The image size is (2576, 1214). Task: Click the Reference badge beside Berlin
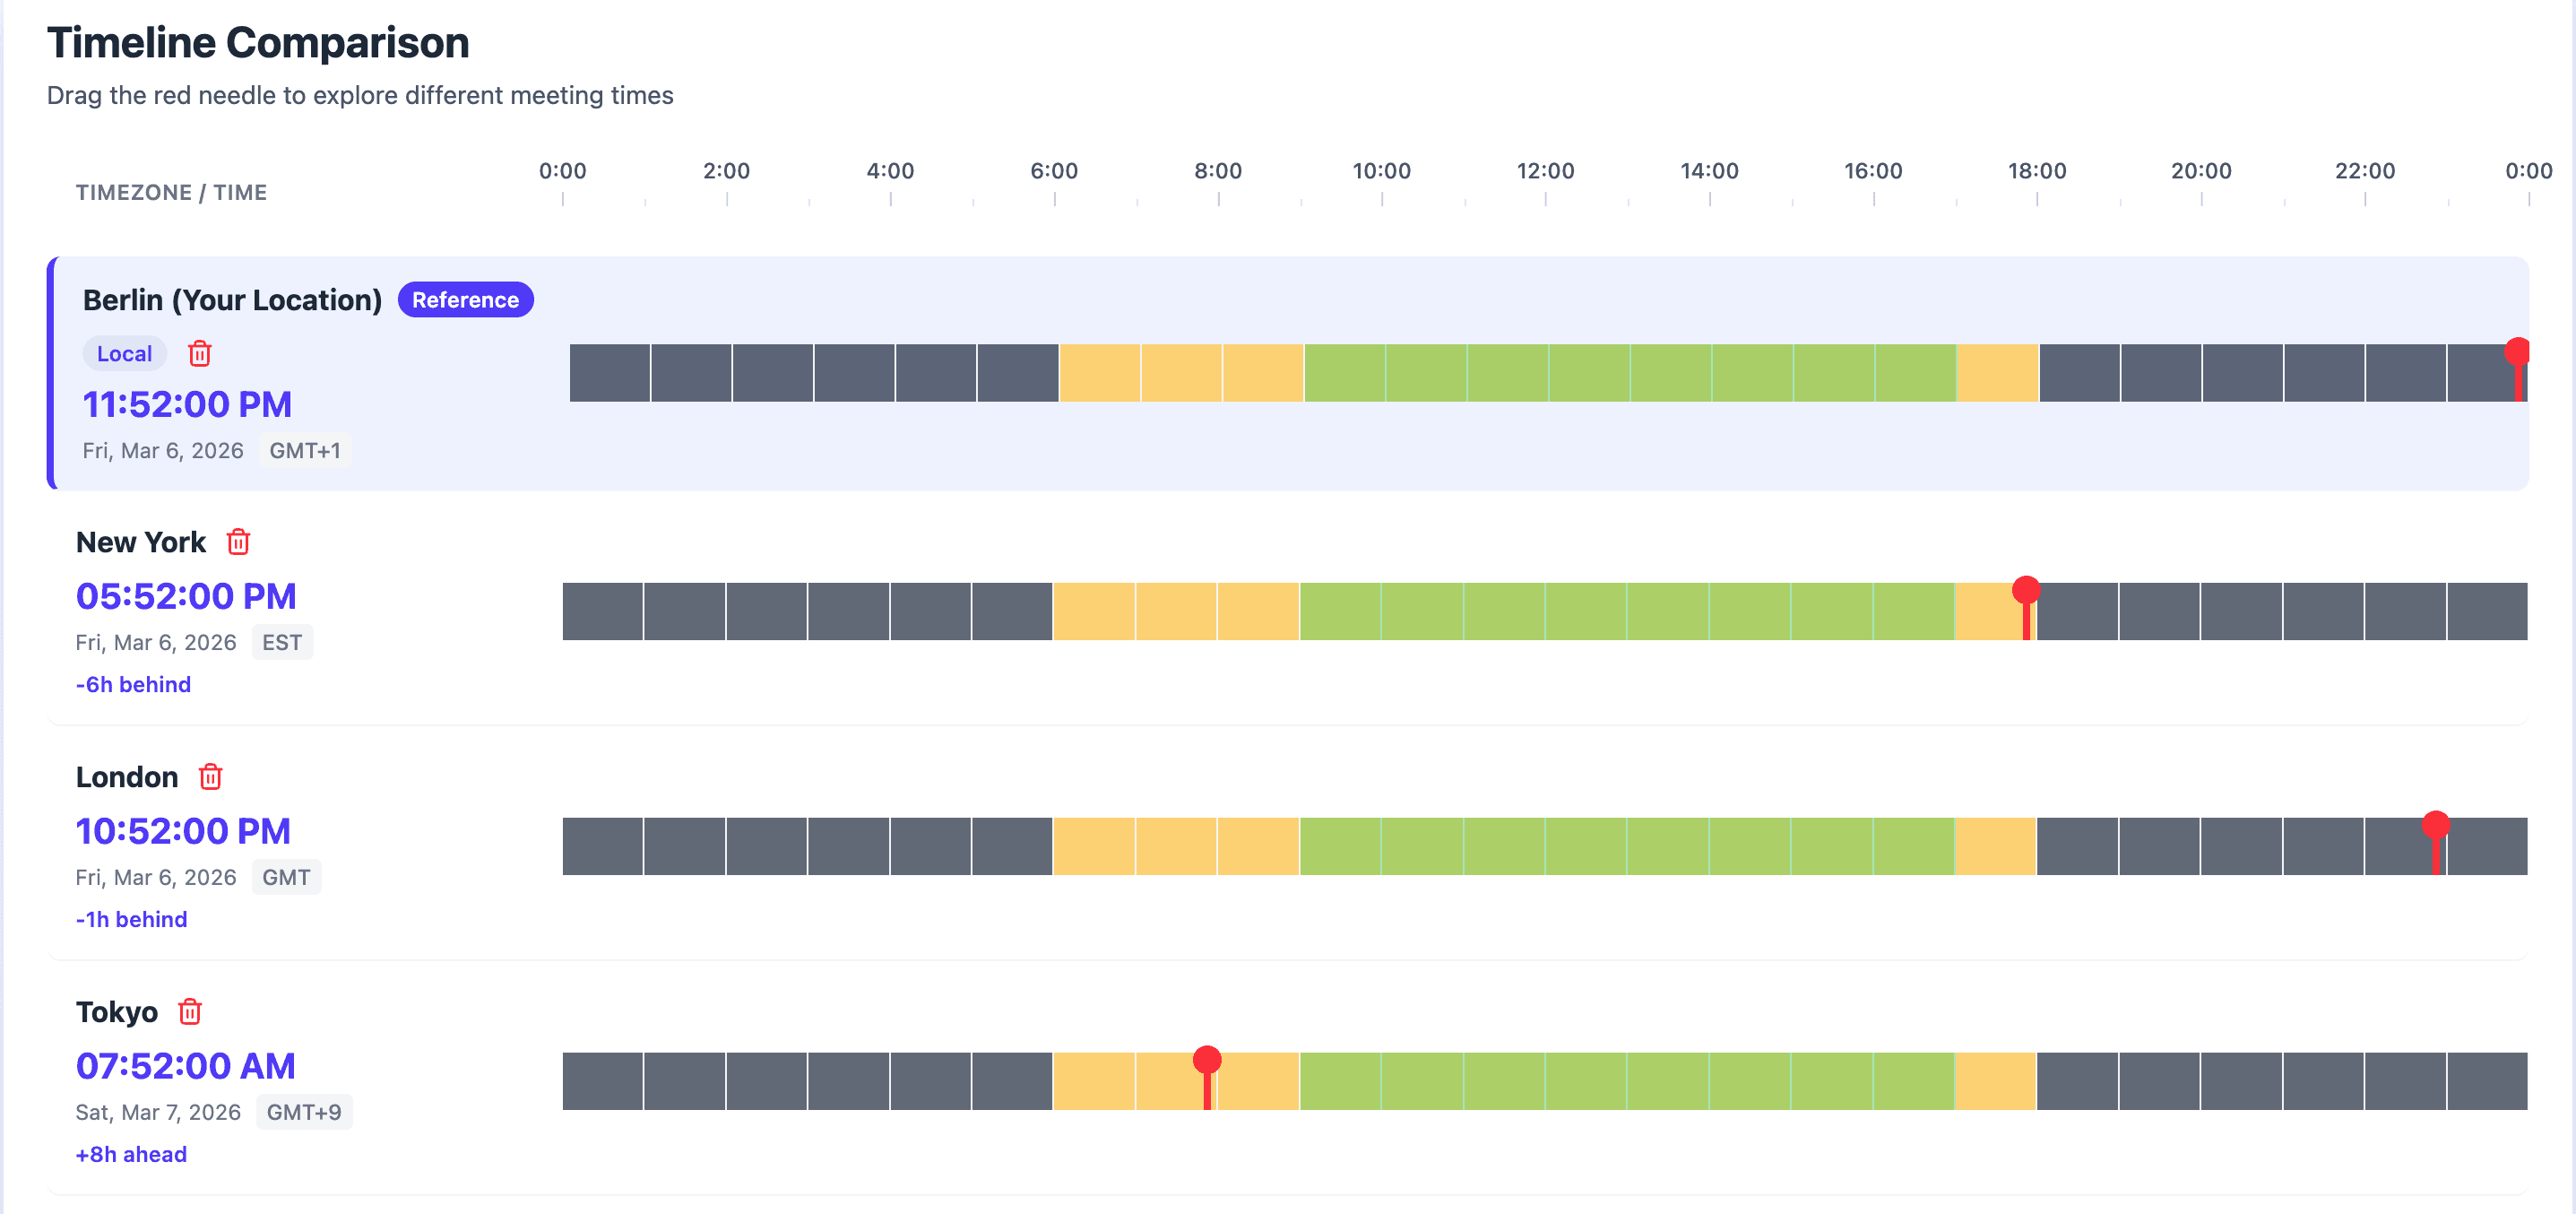tap(465, 300)
